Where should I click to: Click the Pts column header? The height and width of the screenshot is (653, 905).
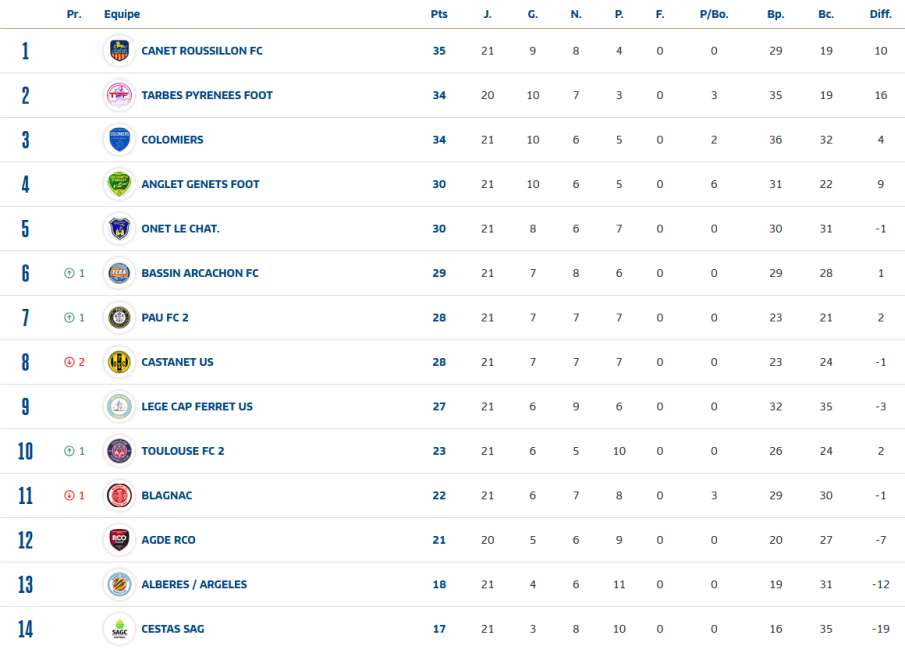click(x=439, y=15)
